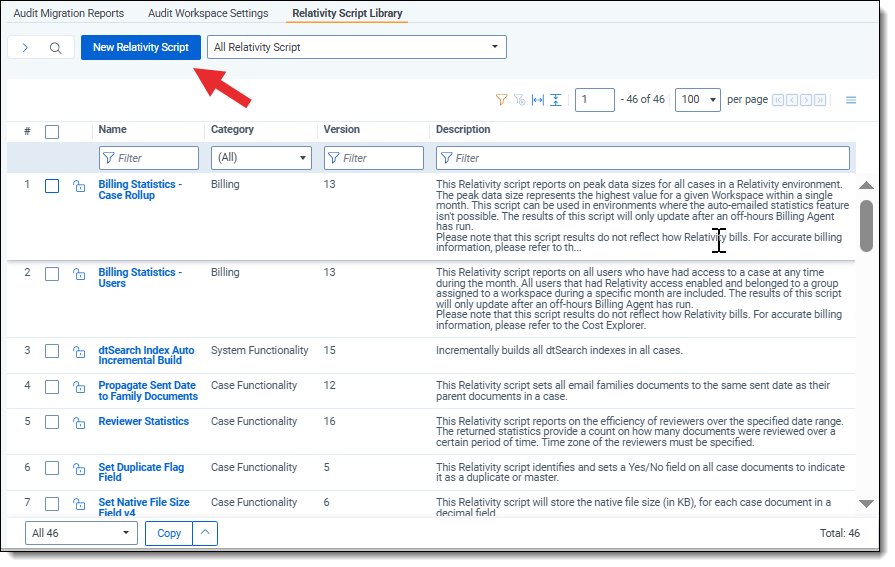
Task: Click the clear all filters icon
Action: point(519,100)
